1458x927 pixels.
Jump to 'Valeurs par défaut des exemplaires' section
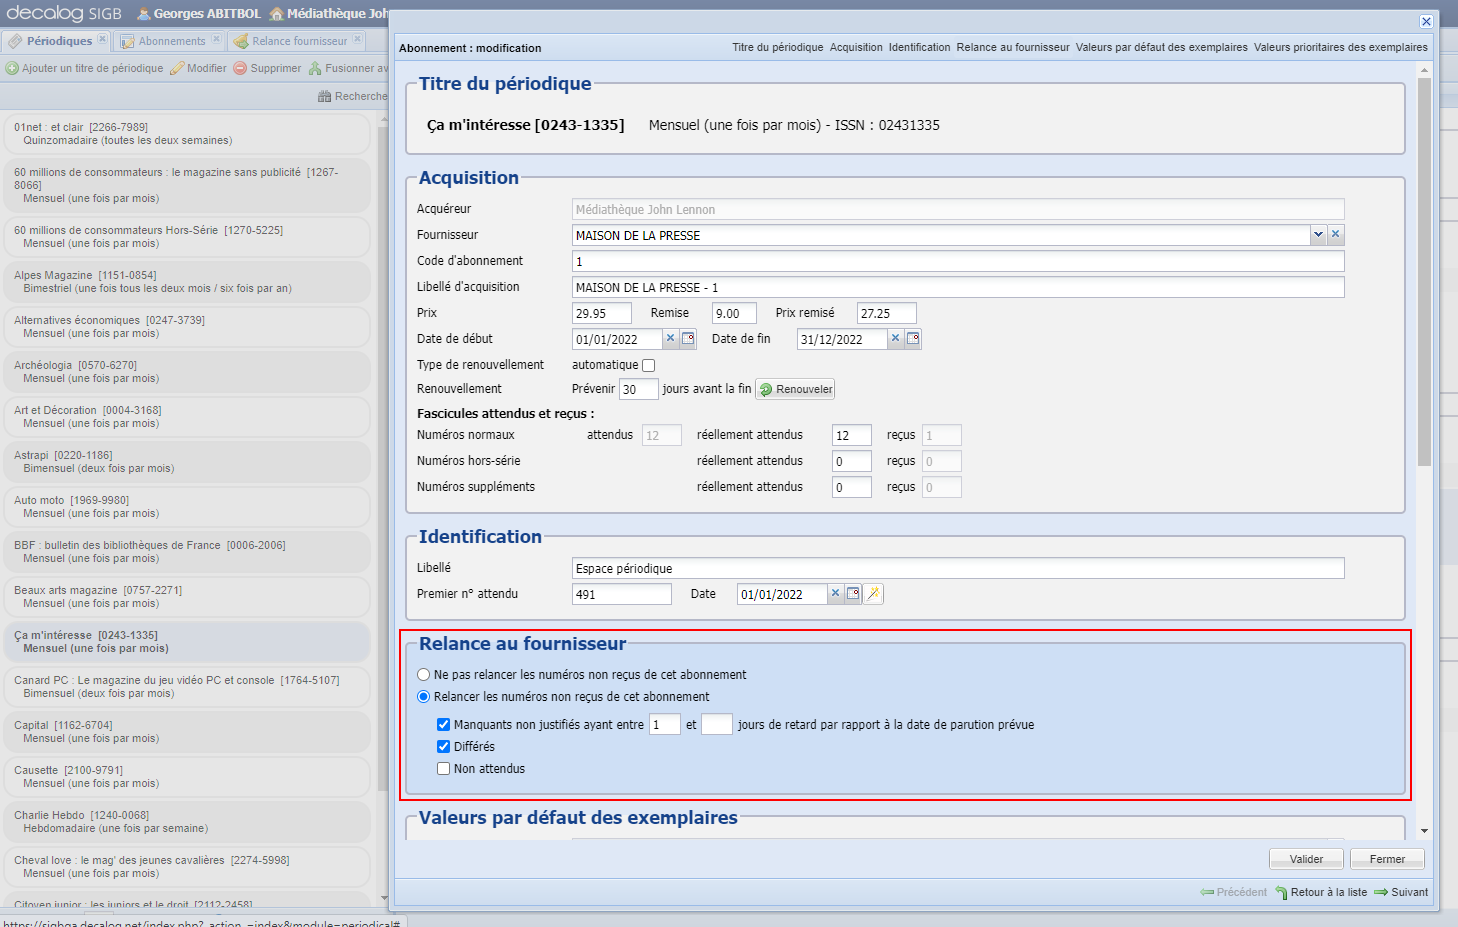pos(1161,47)
